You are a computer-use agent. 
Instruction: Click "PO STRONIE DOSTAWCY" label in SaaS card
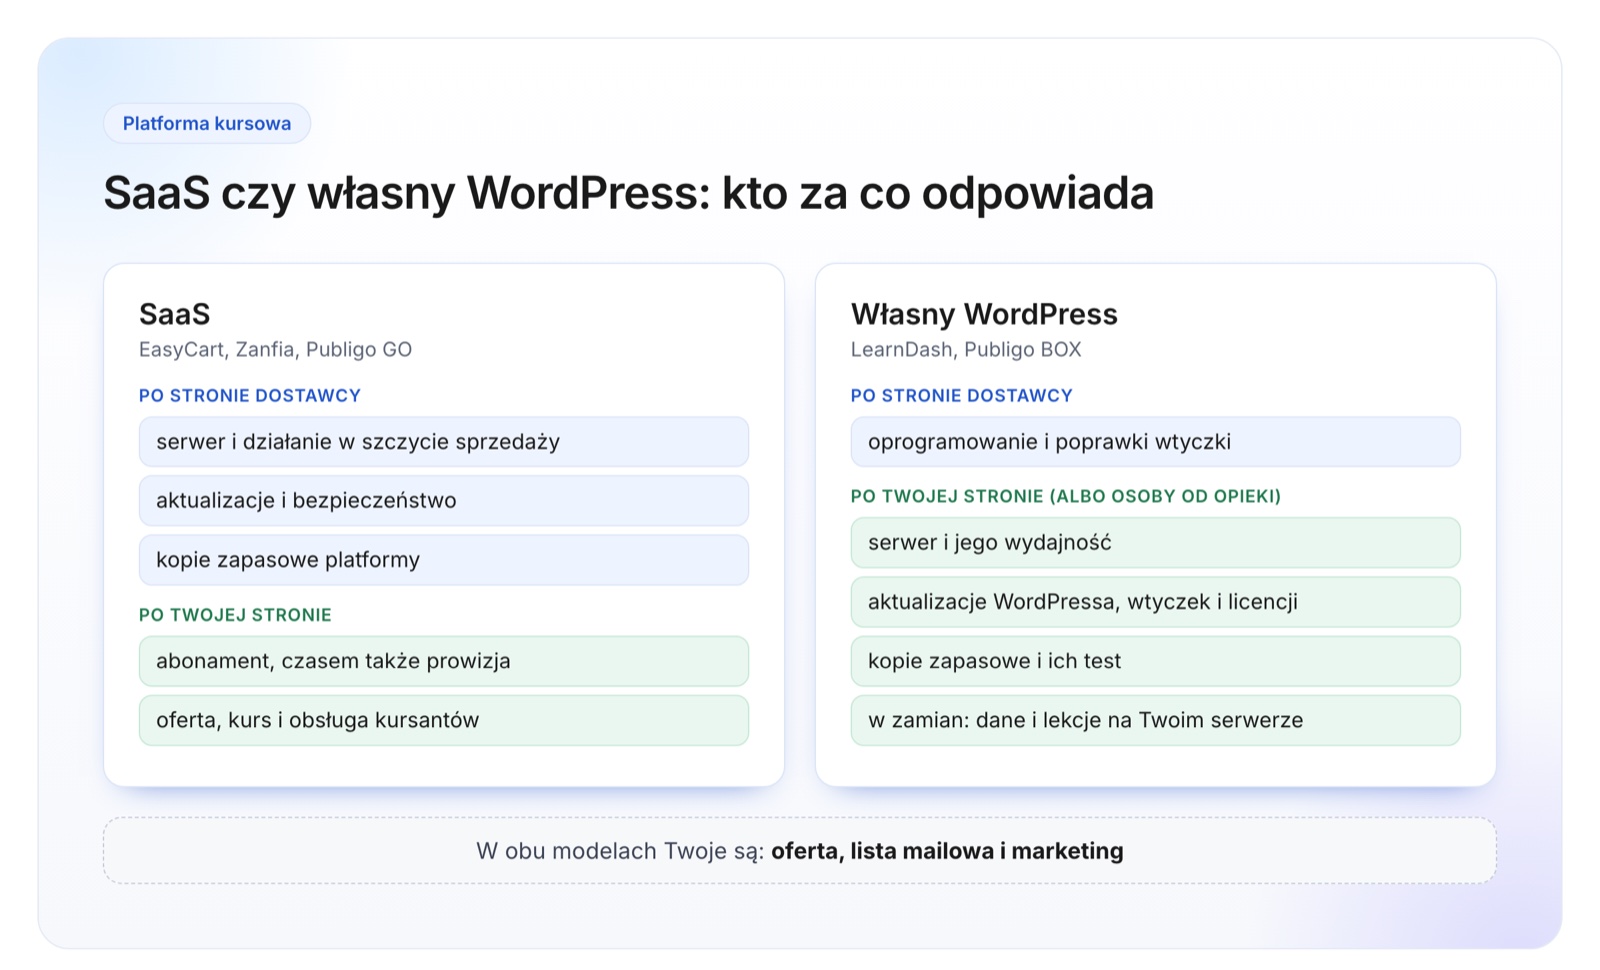250,396
